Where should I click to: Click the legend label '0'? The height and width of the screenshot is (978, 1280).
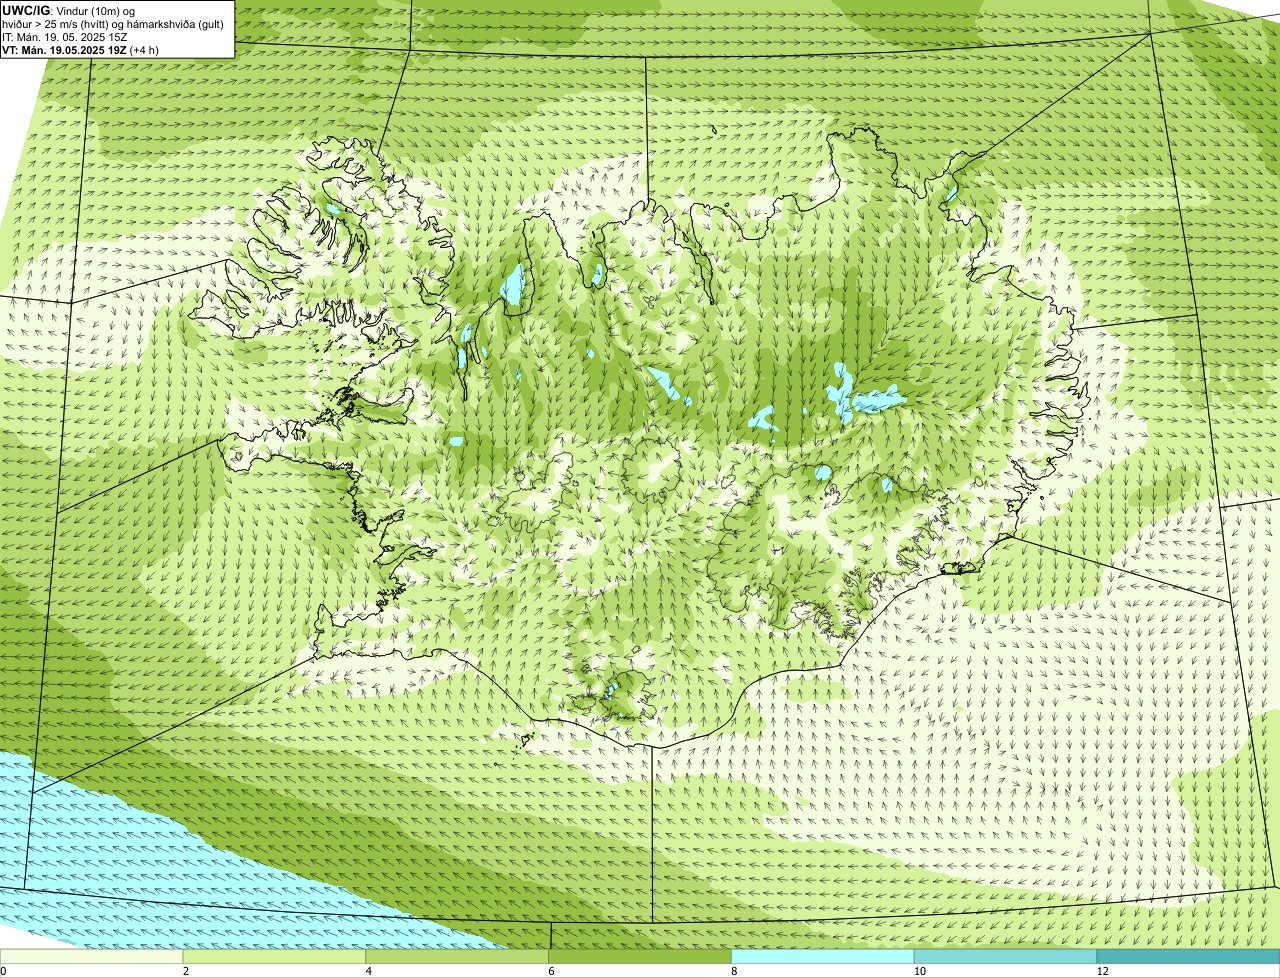[x=3, y=971]
